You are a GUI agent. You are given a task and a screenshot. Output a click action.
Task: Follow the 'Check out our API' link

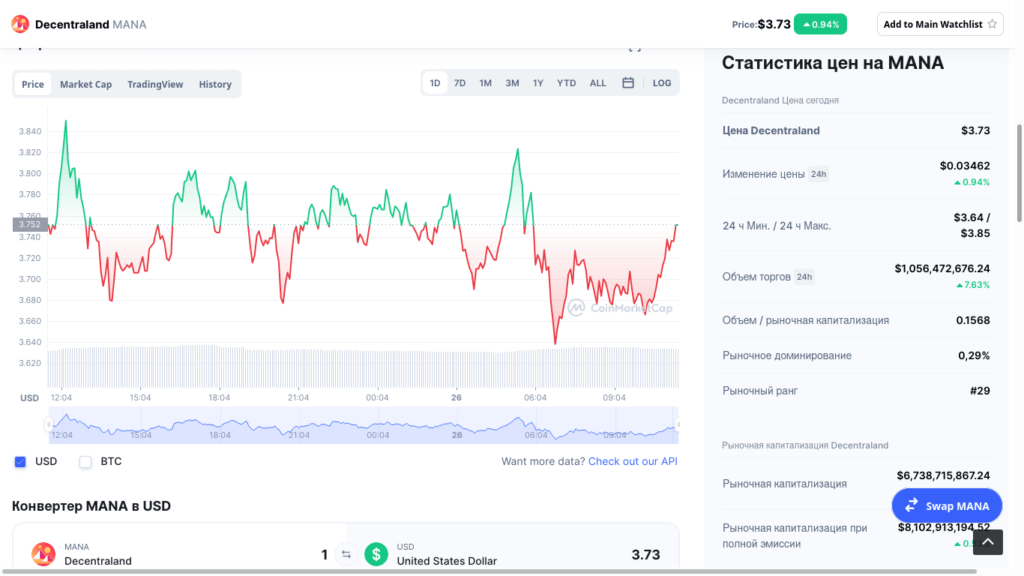point(632,461)
